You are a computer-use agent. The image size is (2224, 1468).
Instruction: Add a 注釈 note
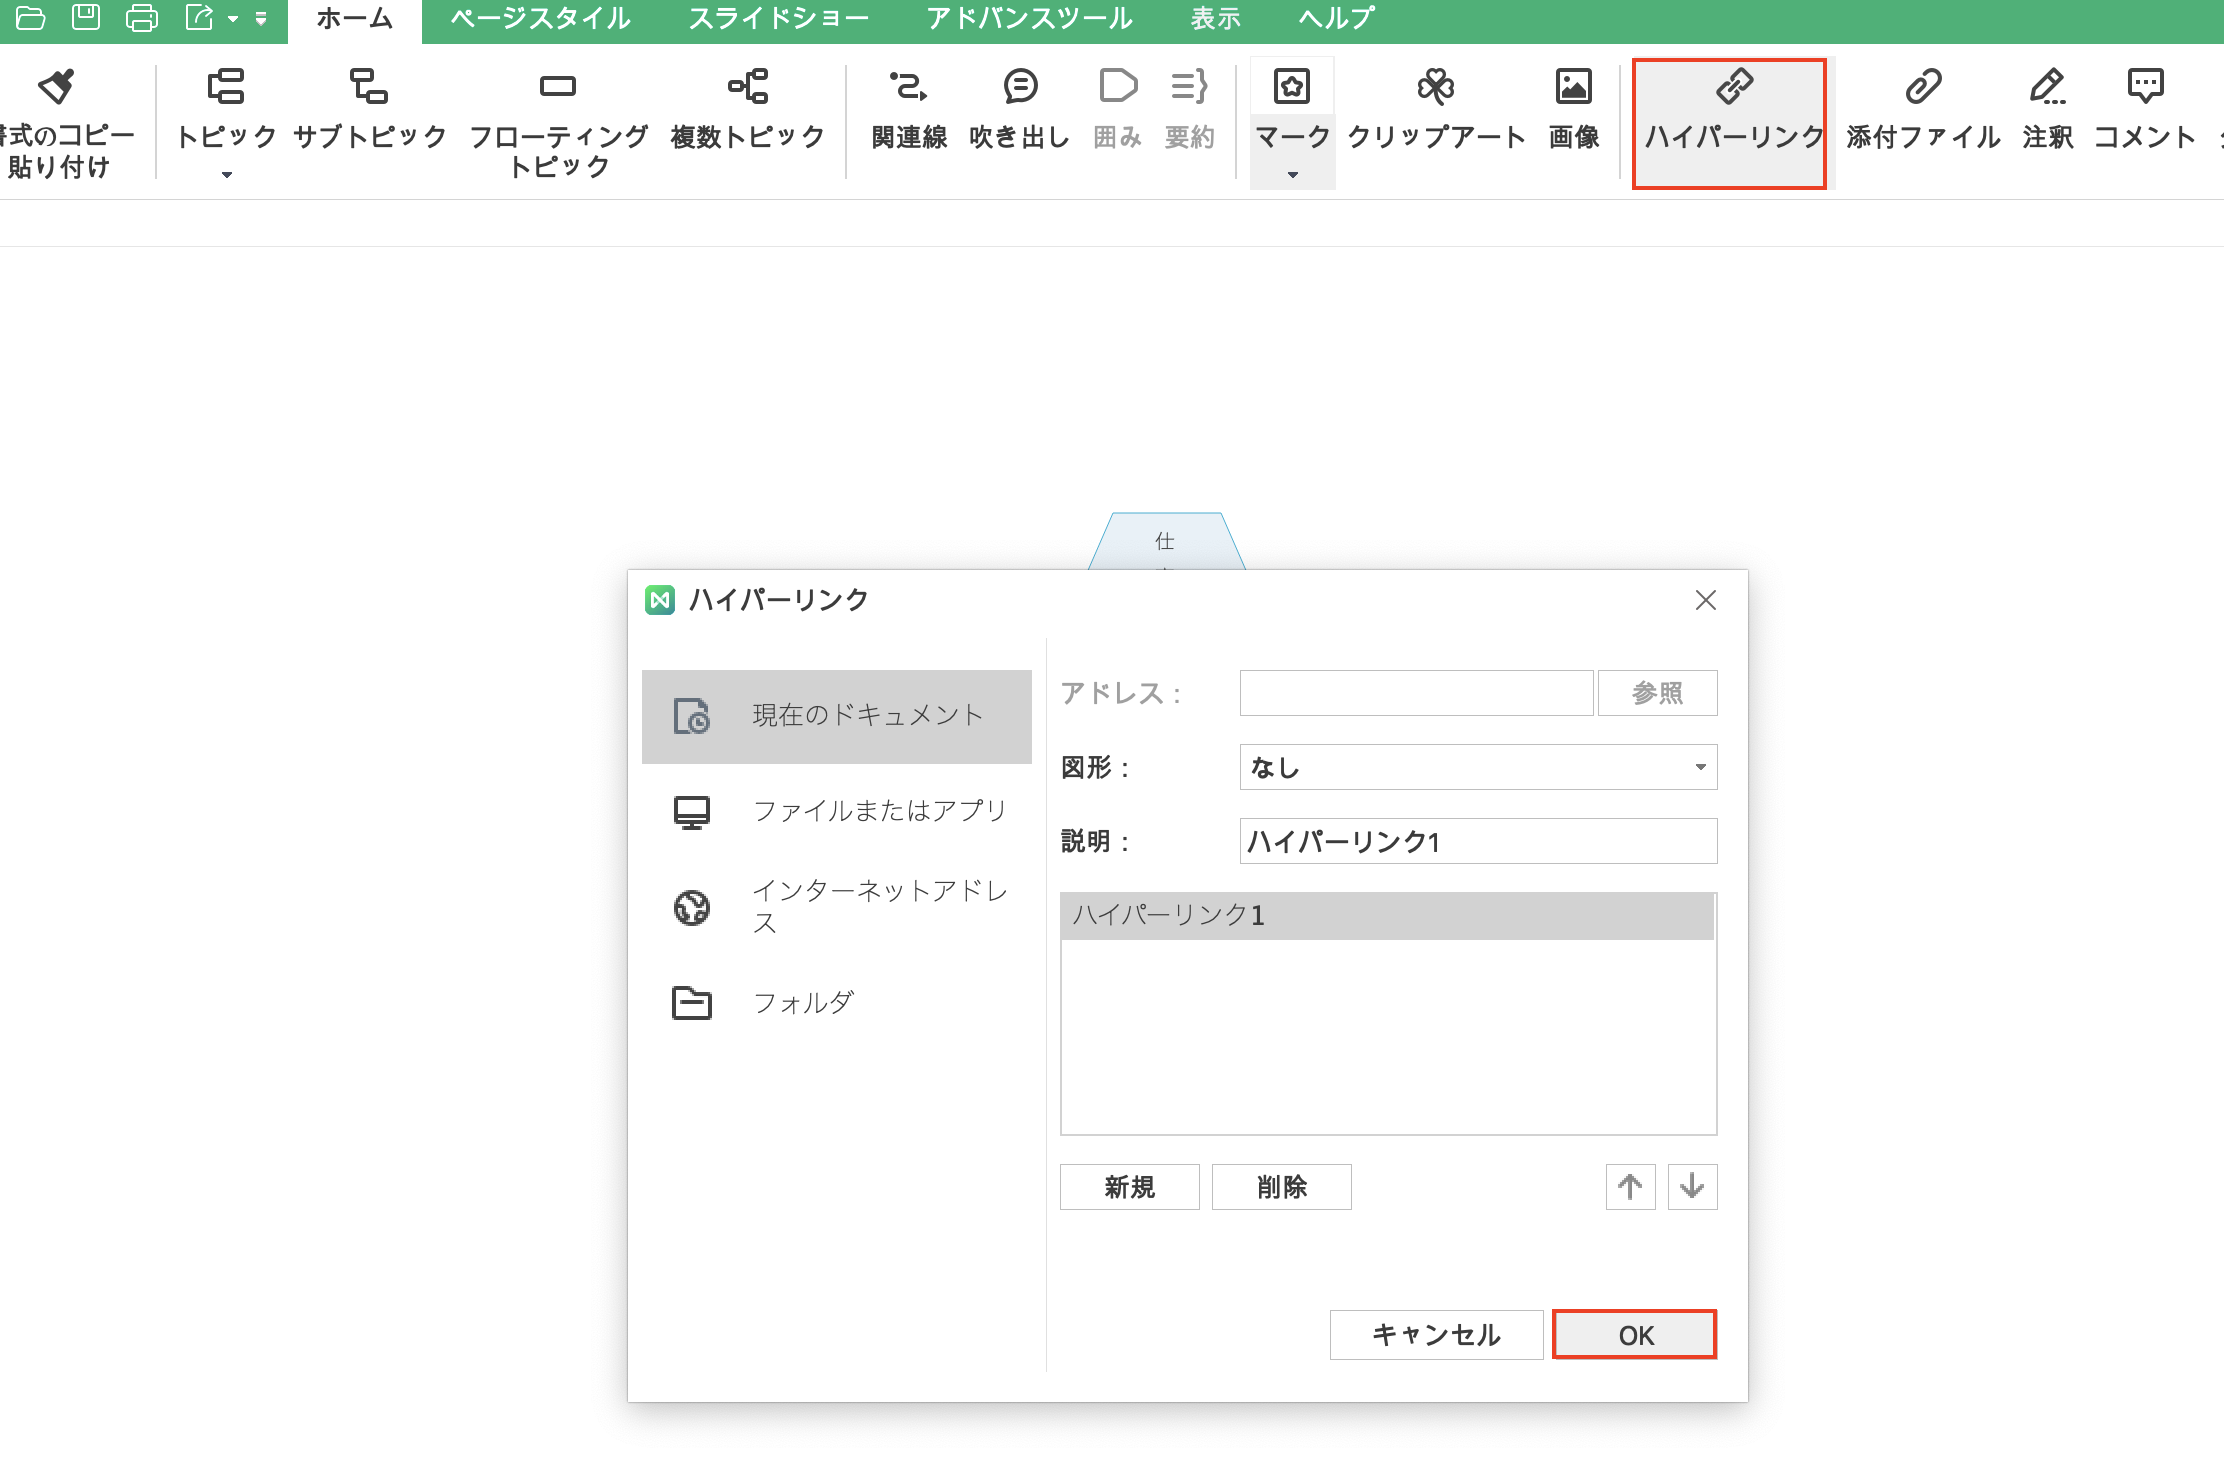click(2048, 108)
